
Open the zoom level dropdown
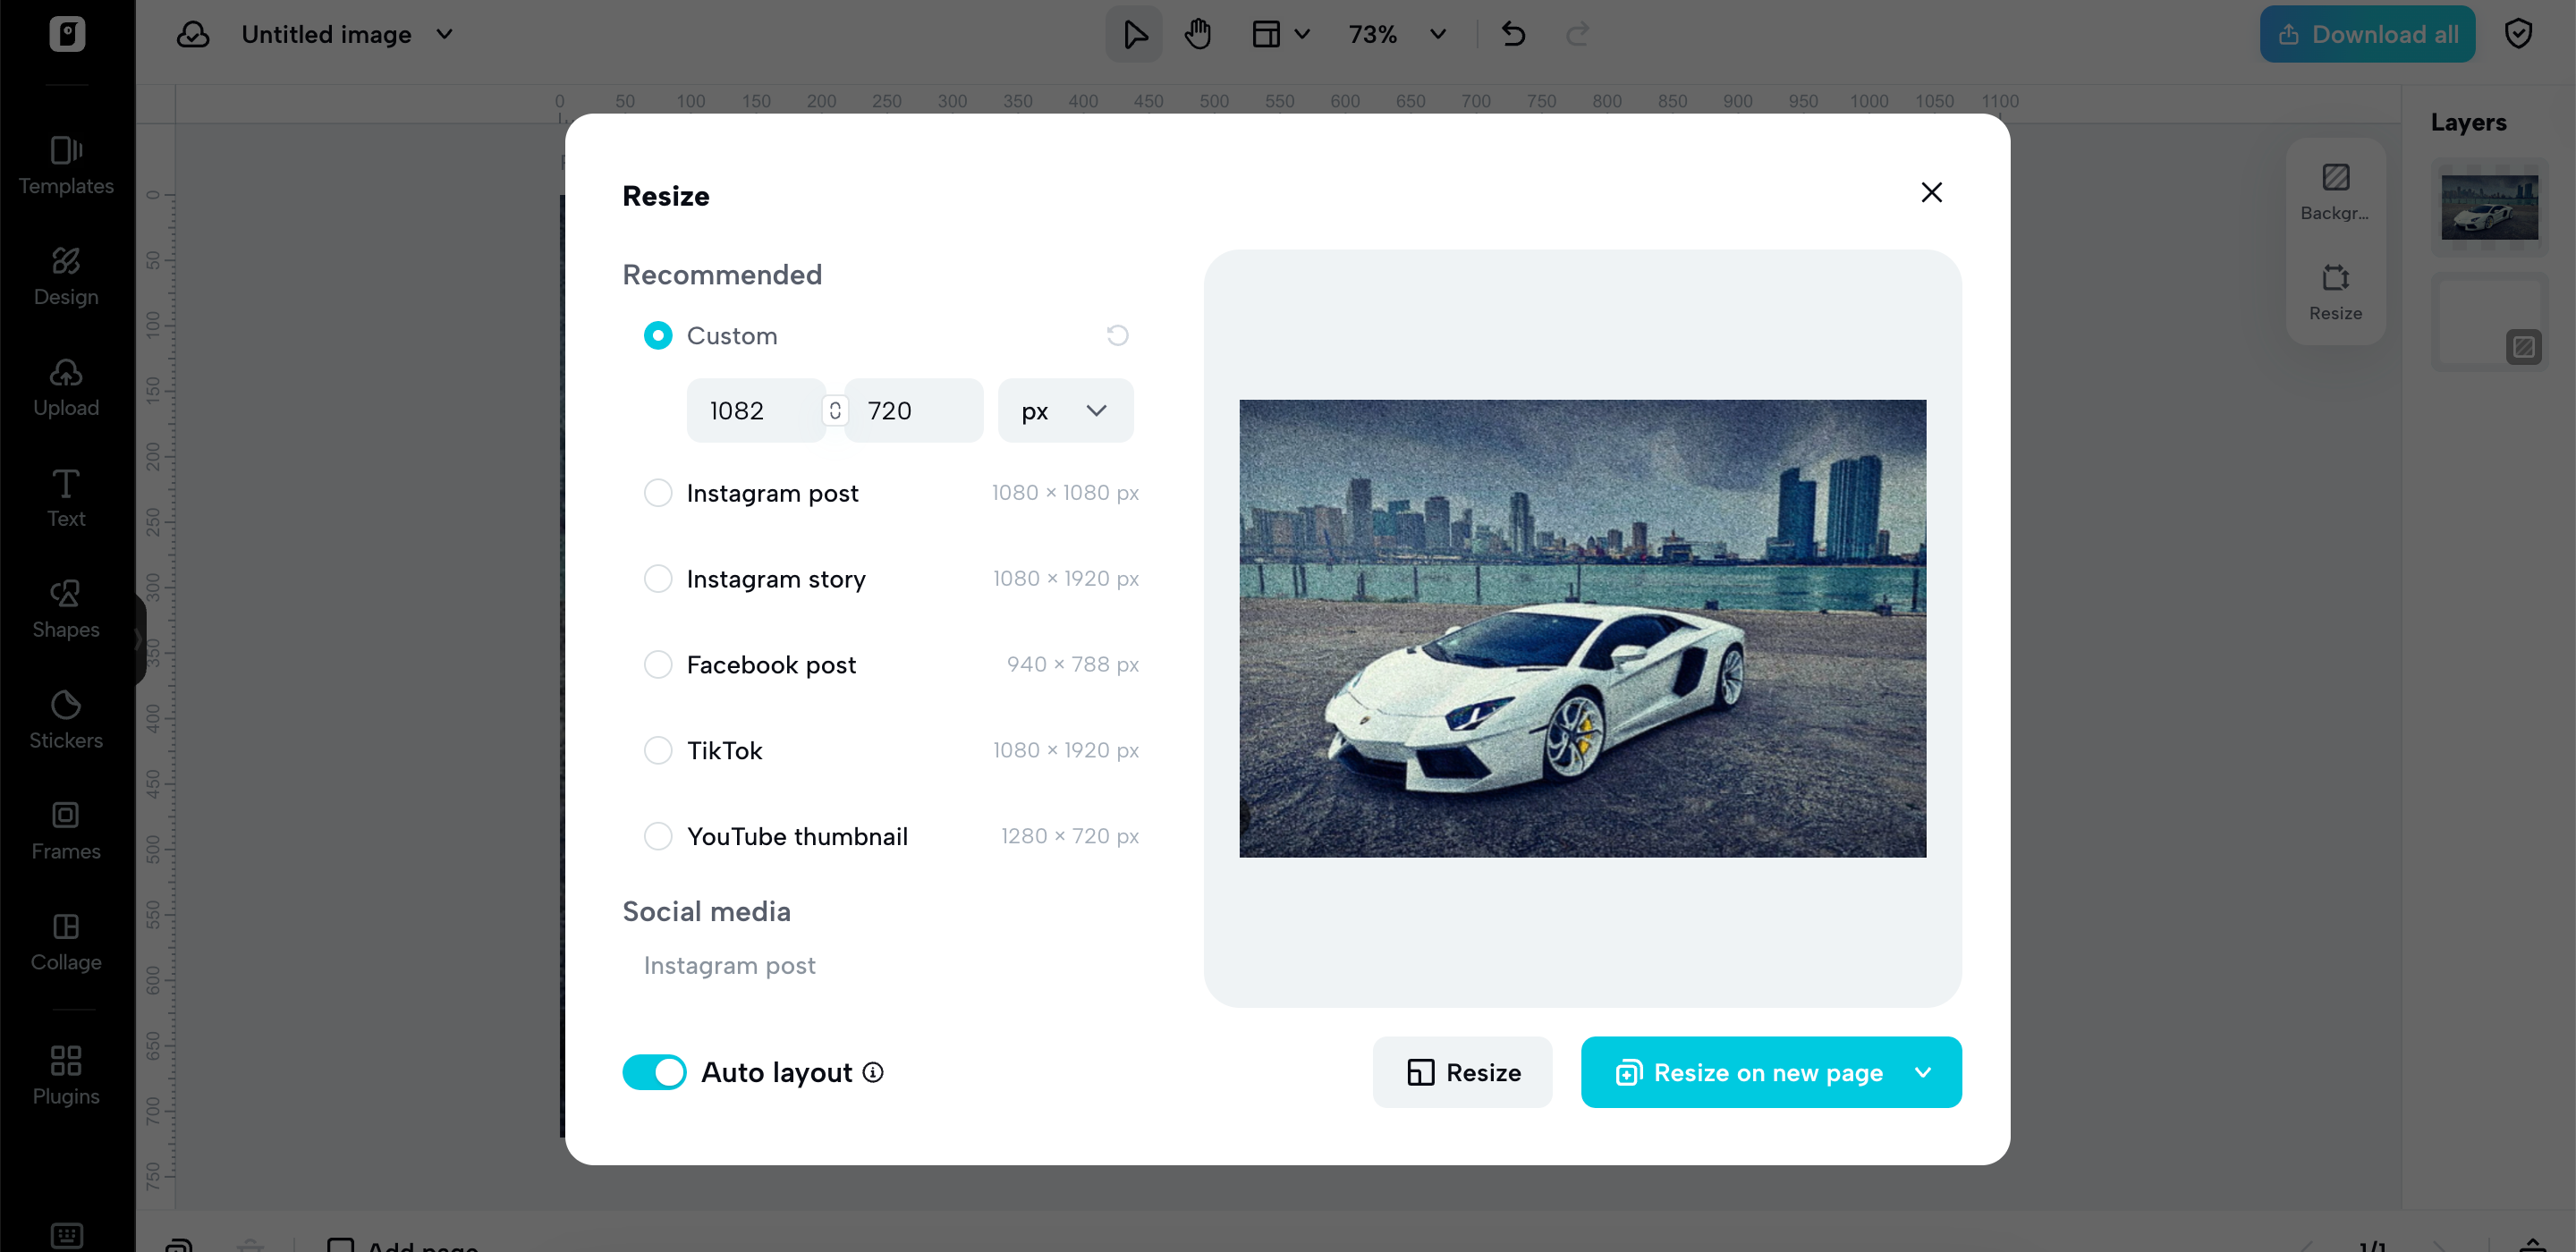(x=1437, y=33)
